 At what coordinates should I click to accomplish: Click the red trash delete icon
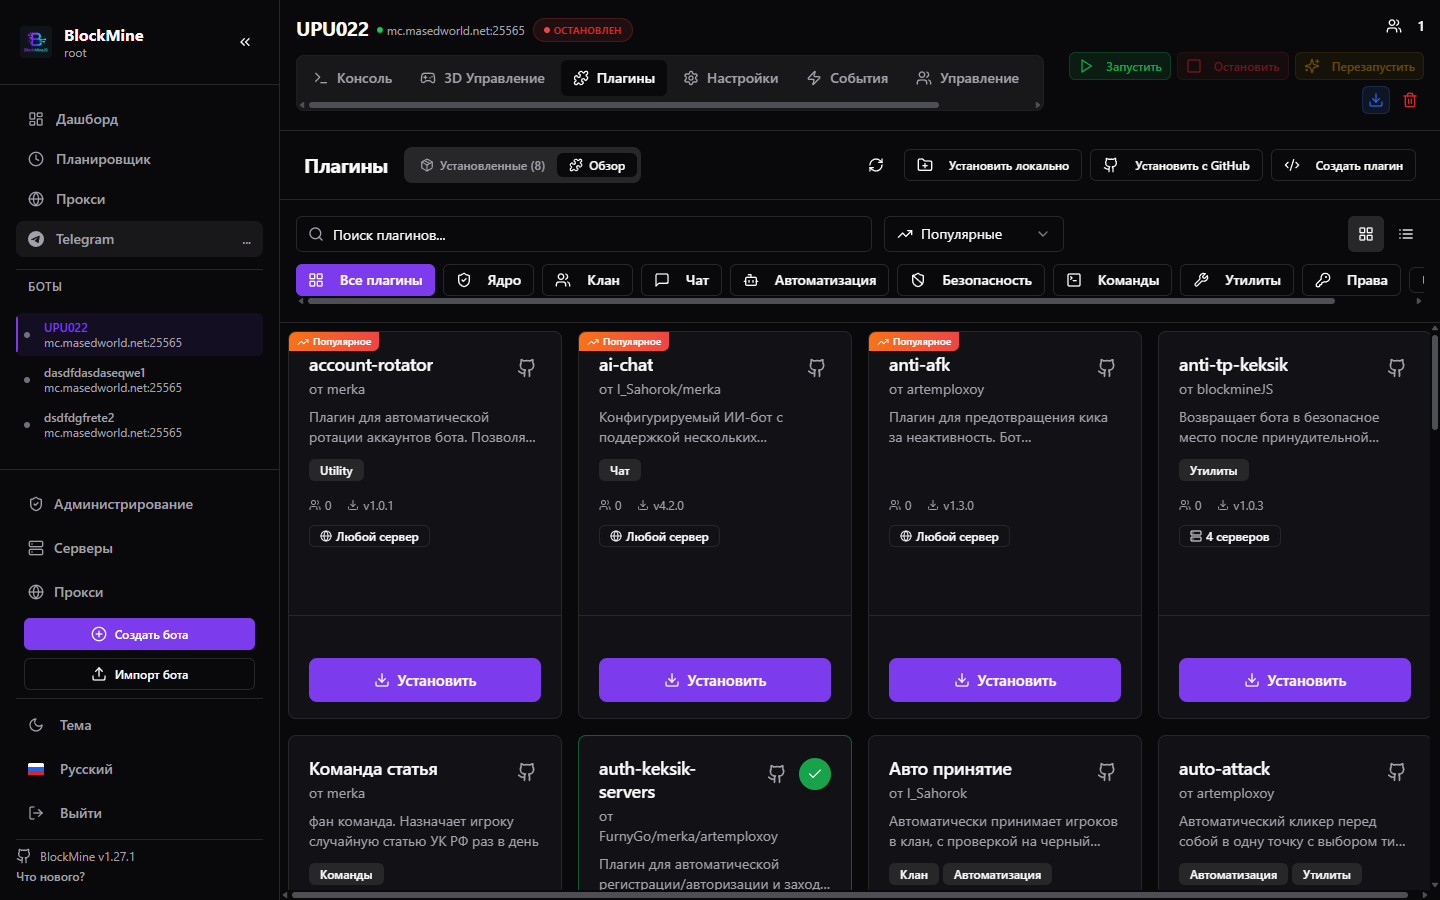point(1410,100)
